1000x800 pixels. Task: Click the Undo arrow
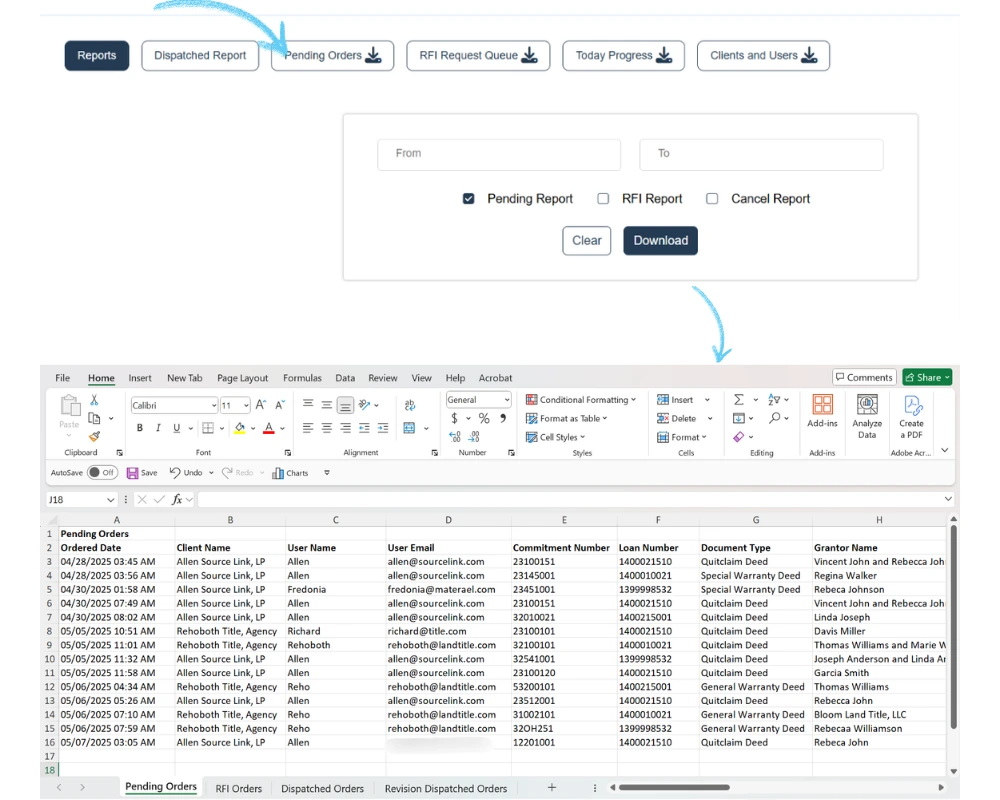175,472
